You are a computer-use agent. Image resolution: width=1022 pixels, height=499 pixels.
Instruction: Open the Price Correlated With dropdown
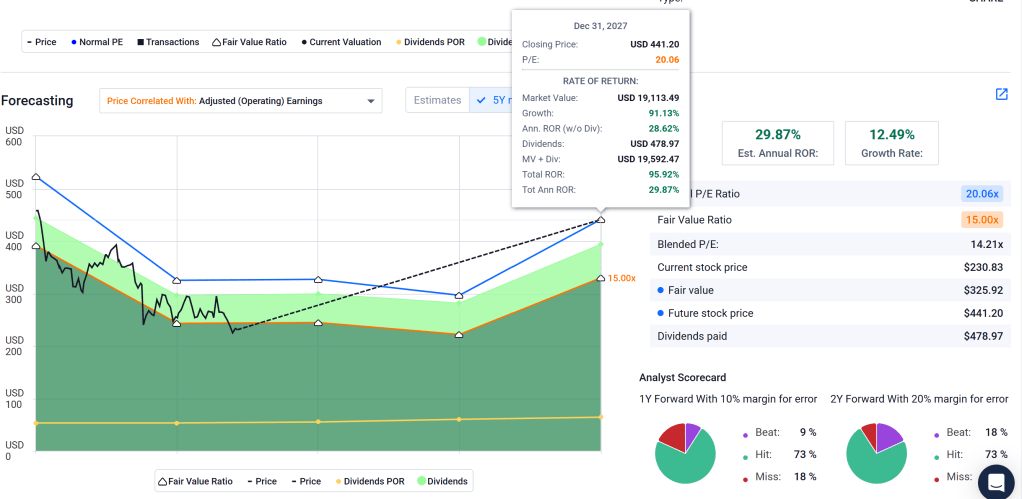click(x=240, y=100)
